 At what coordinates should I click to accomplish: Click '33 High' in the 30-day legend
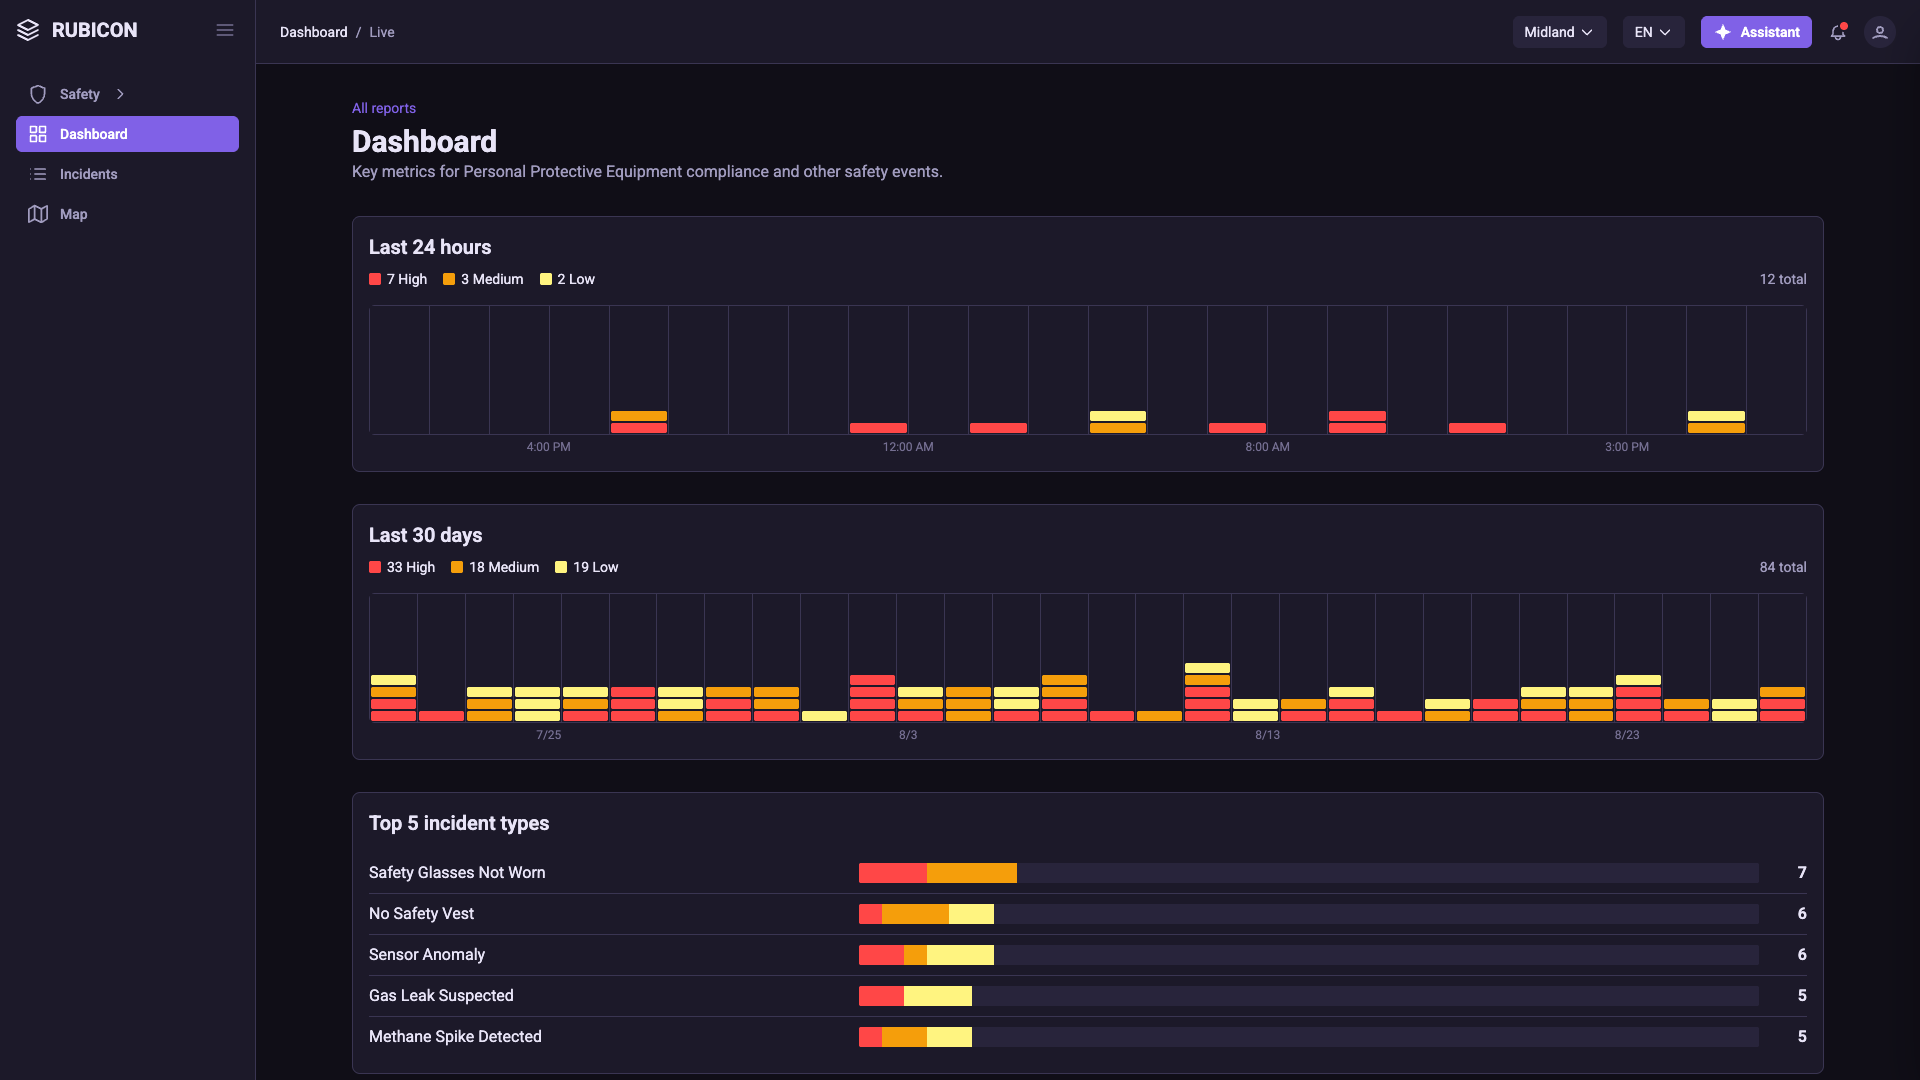pyautogui.click(x=411, y=567)
